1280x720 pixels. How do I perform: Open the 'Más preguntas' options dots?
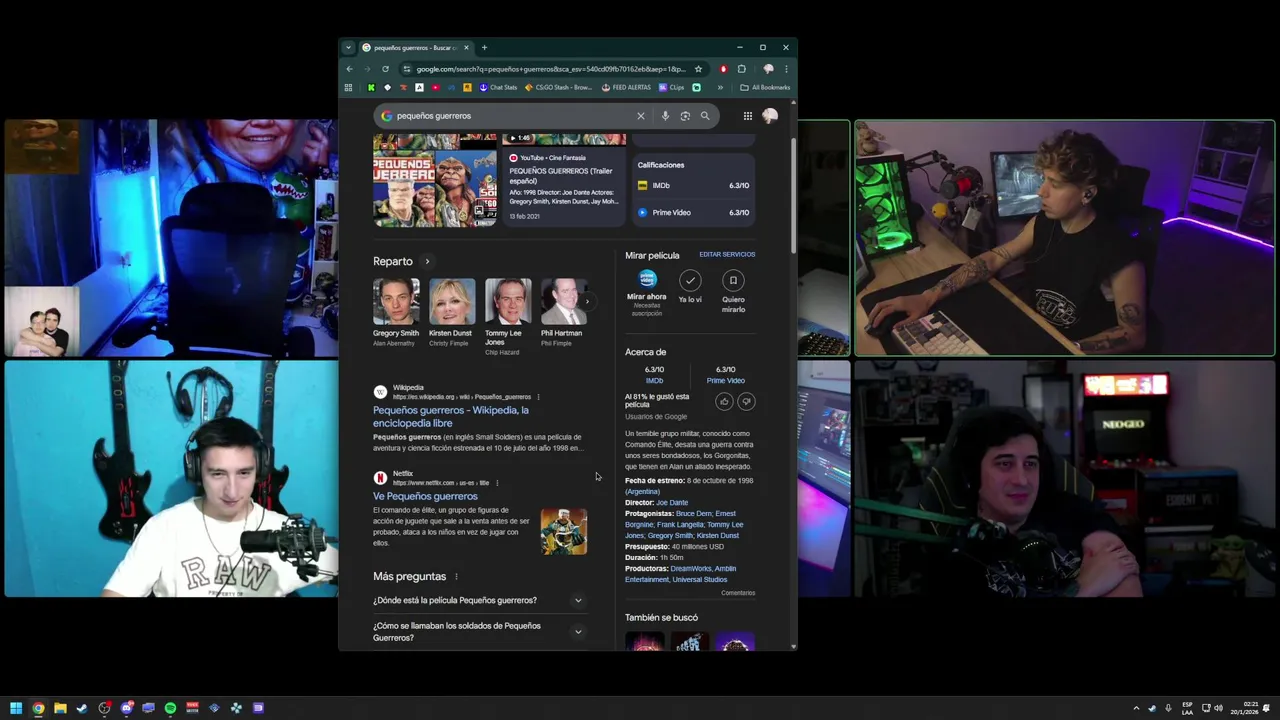click(x=456, y=577)
